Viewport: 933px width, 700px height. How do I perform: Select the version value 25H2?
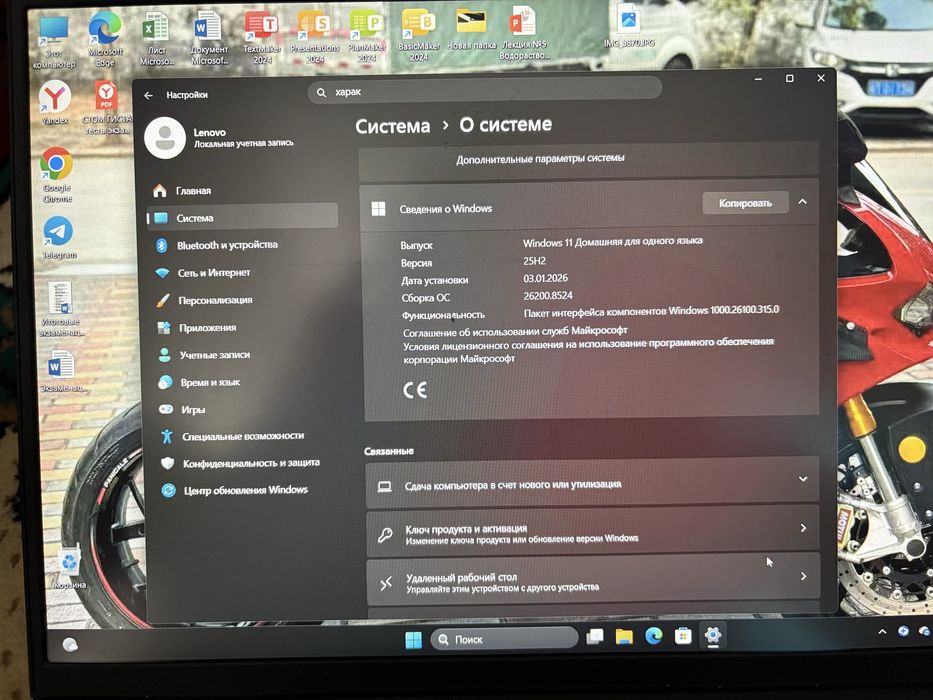(x=534, y=261)
